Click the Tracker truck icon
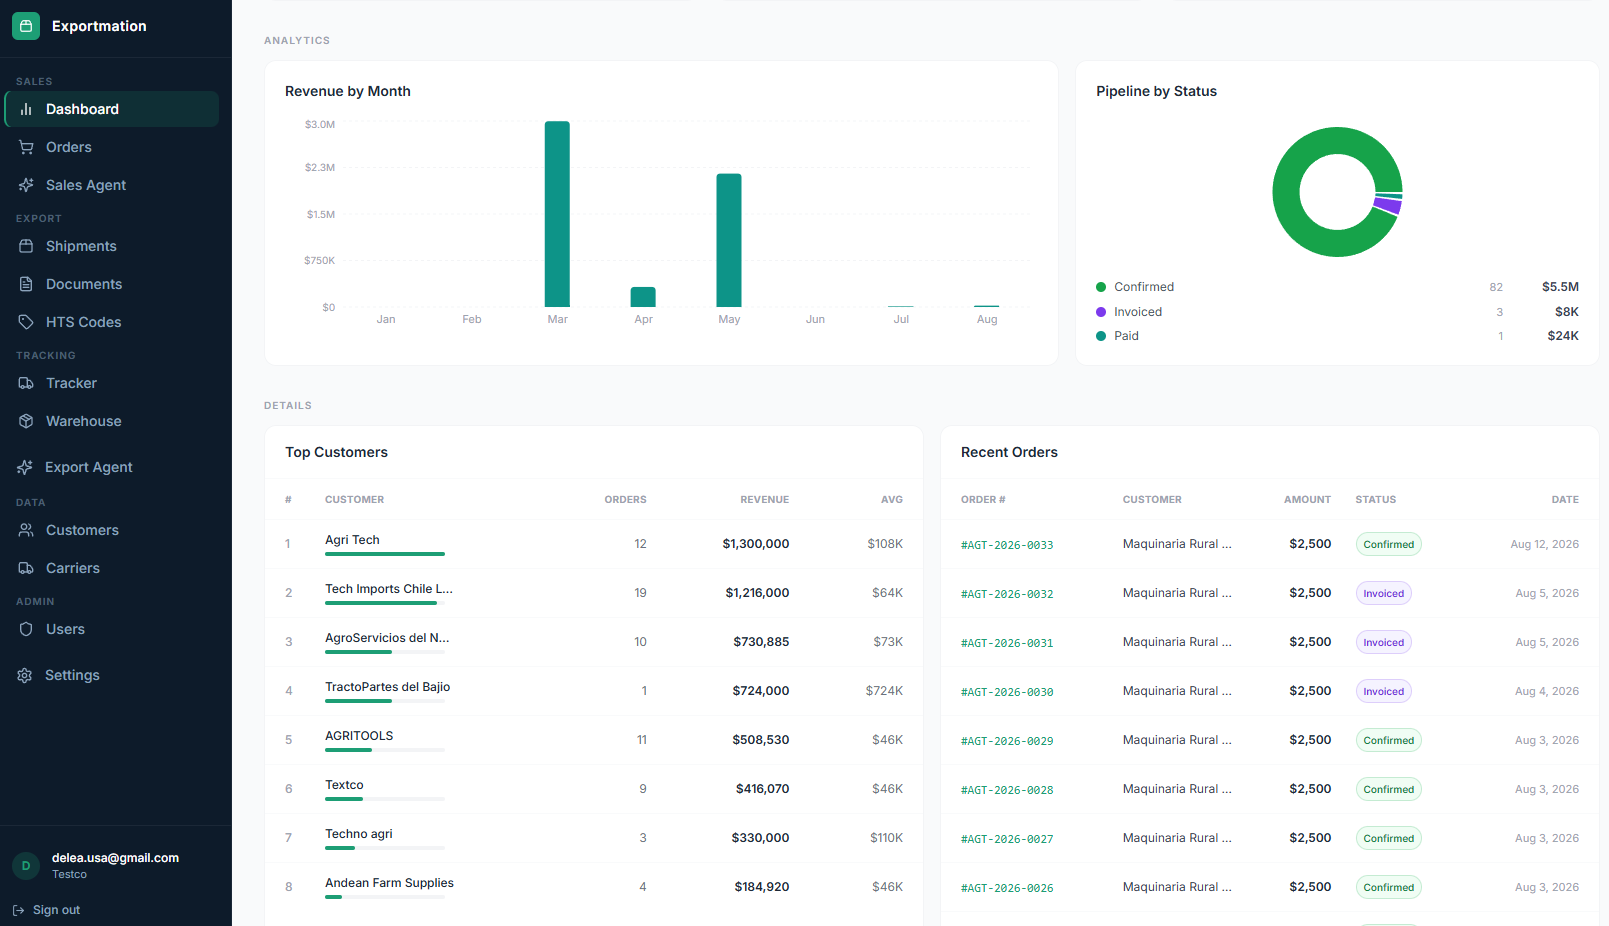The height and width of the screenshot is (926, 1609). click(26, 383)
